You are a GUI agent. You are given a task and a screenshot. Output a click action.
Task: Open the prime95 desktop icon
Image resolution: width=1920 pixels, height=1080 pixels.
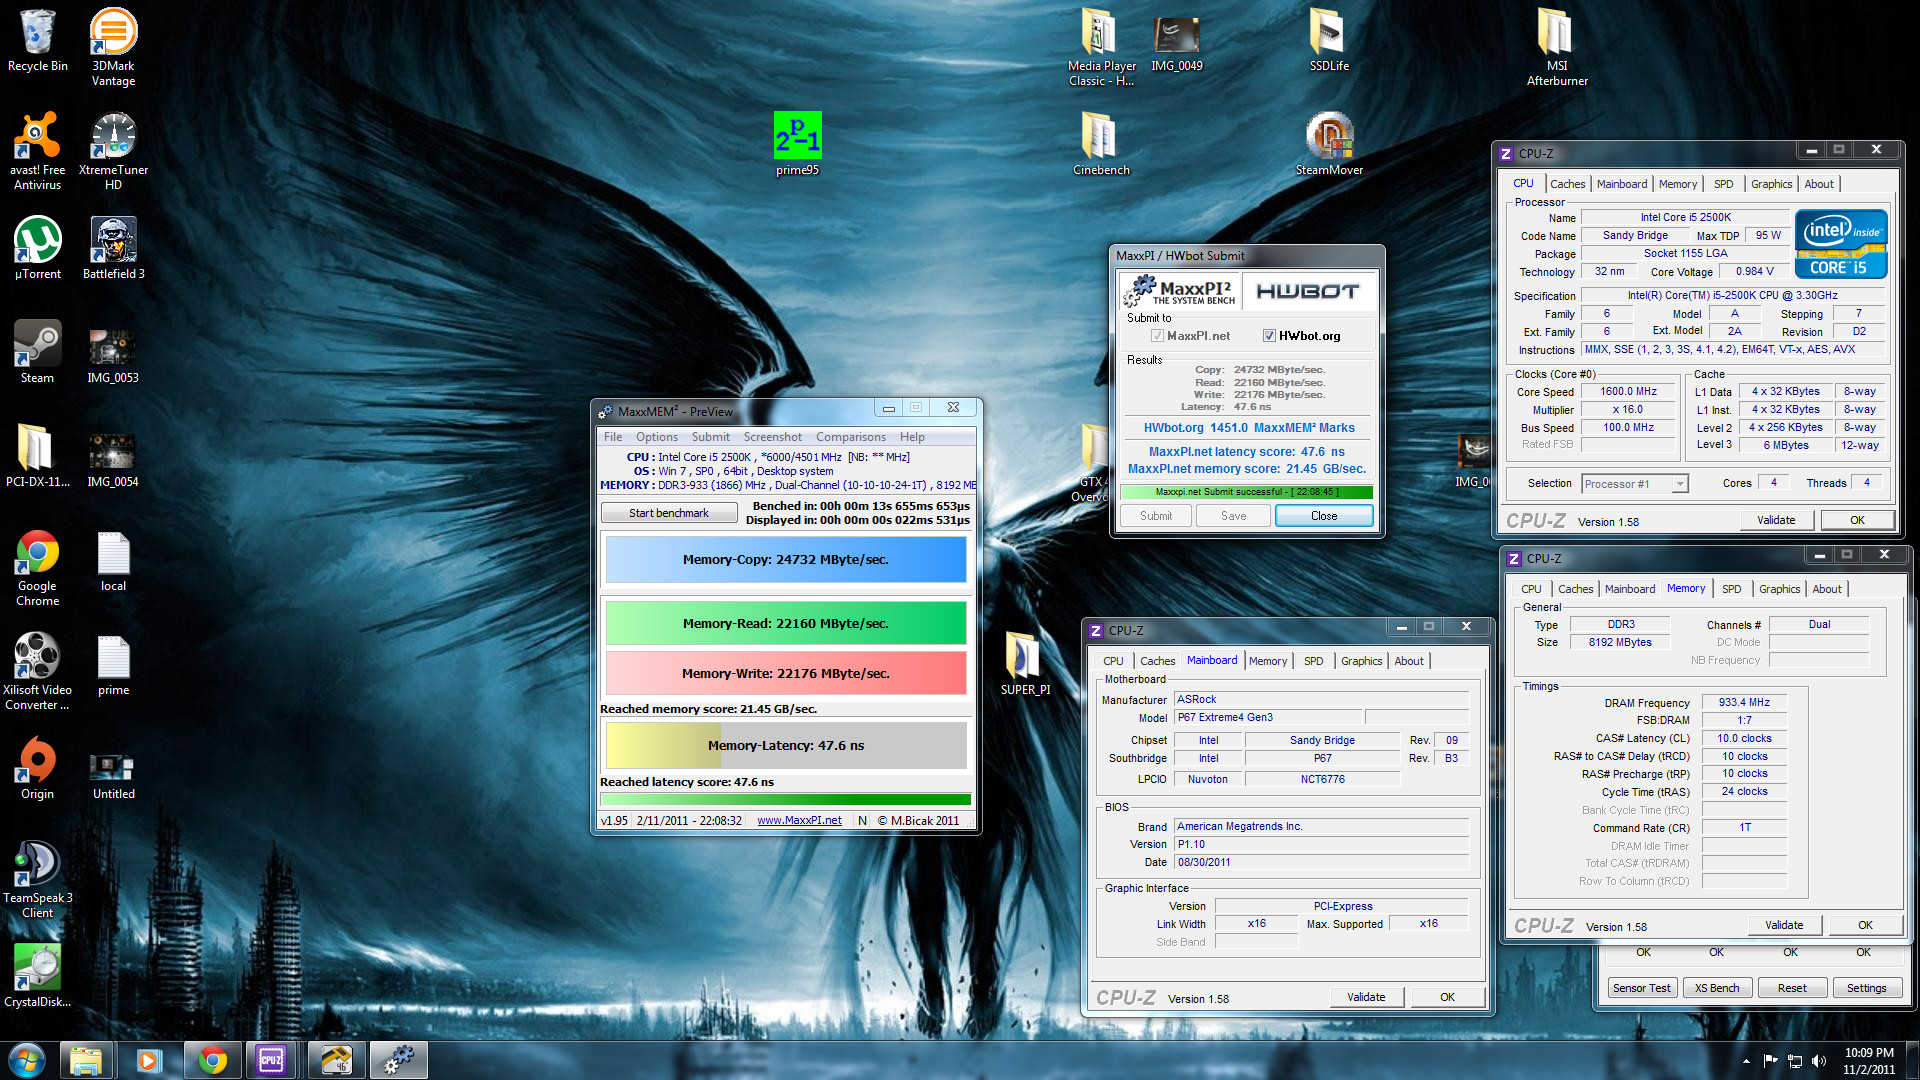coord(797,144)
